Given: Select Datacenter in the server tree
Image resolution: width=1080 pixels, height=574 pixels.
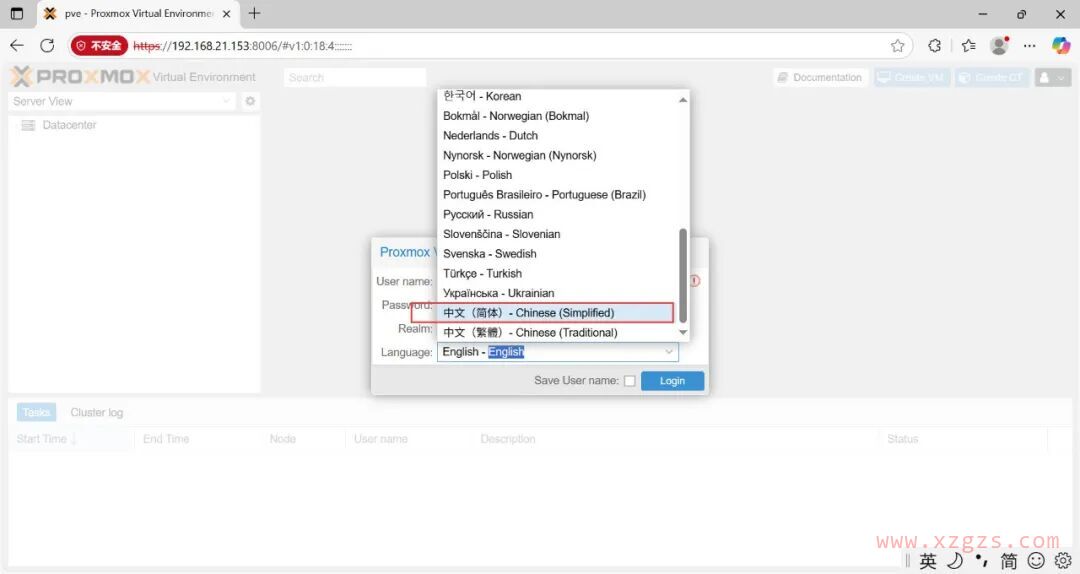Looking at the screenshot, I should tap(69, 125).
